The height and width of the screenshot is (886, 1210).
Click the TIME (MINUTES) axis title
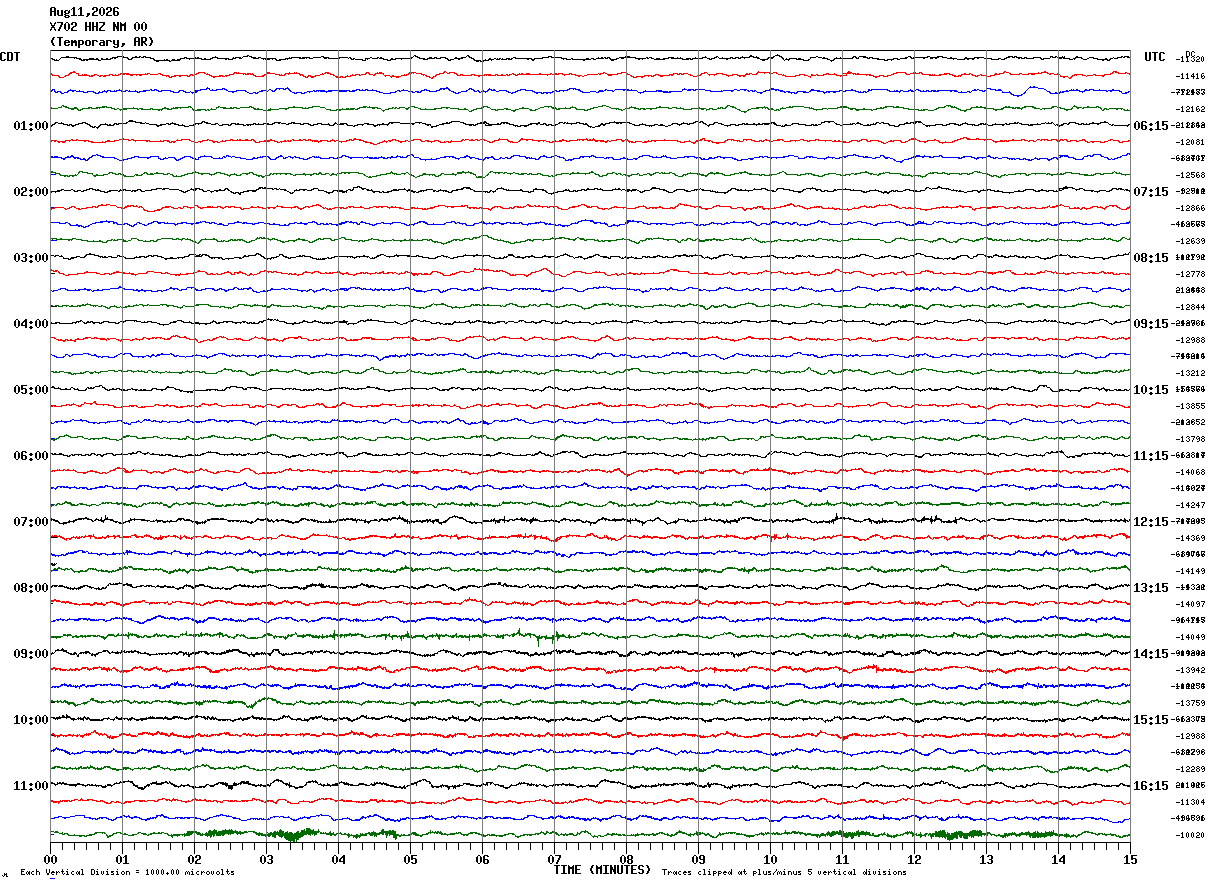tap(602, 870)
